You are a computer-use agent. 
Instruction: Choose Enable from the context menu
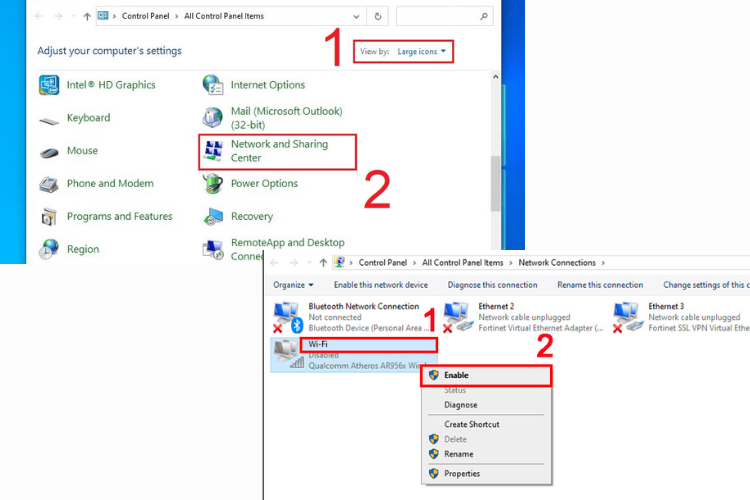pyautogui.click(x=486, y=376)
